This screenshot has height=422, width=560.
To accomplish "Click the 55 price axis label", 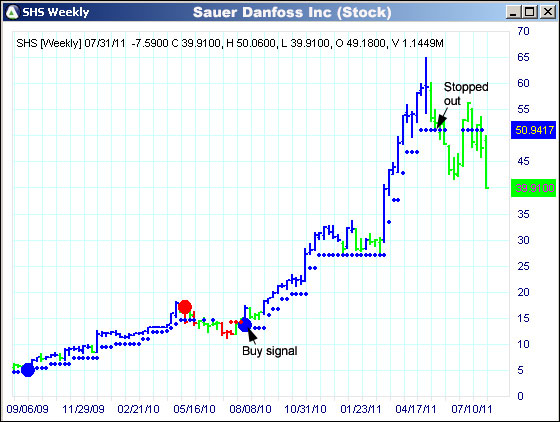I will coord(523,109).
